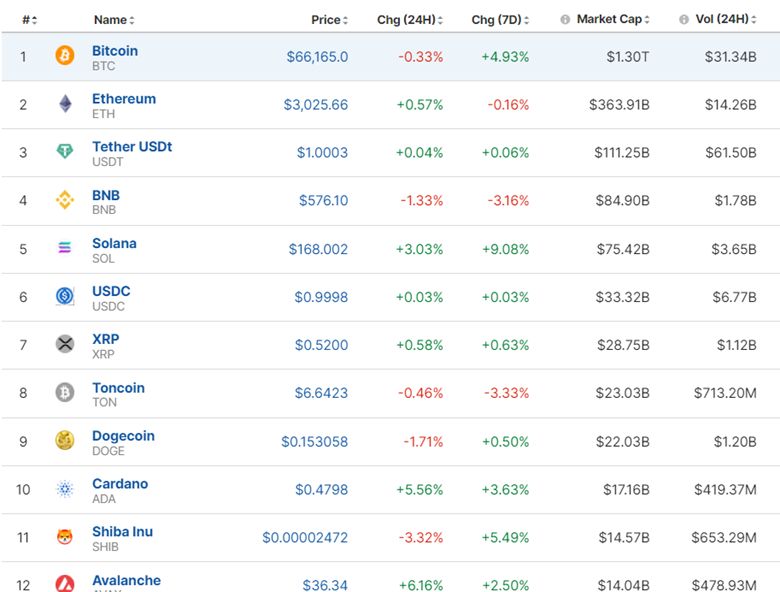Screen dimensions: 780x592
Task: Click the Solana logo icon
Action: [x=65, y=247]
